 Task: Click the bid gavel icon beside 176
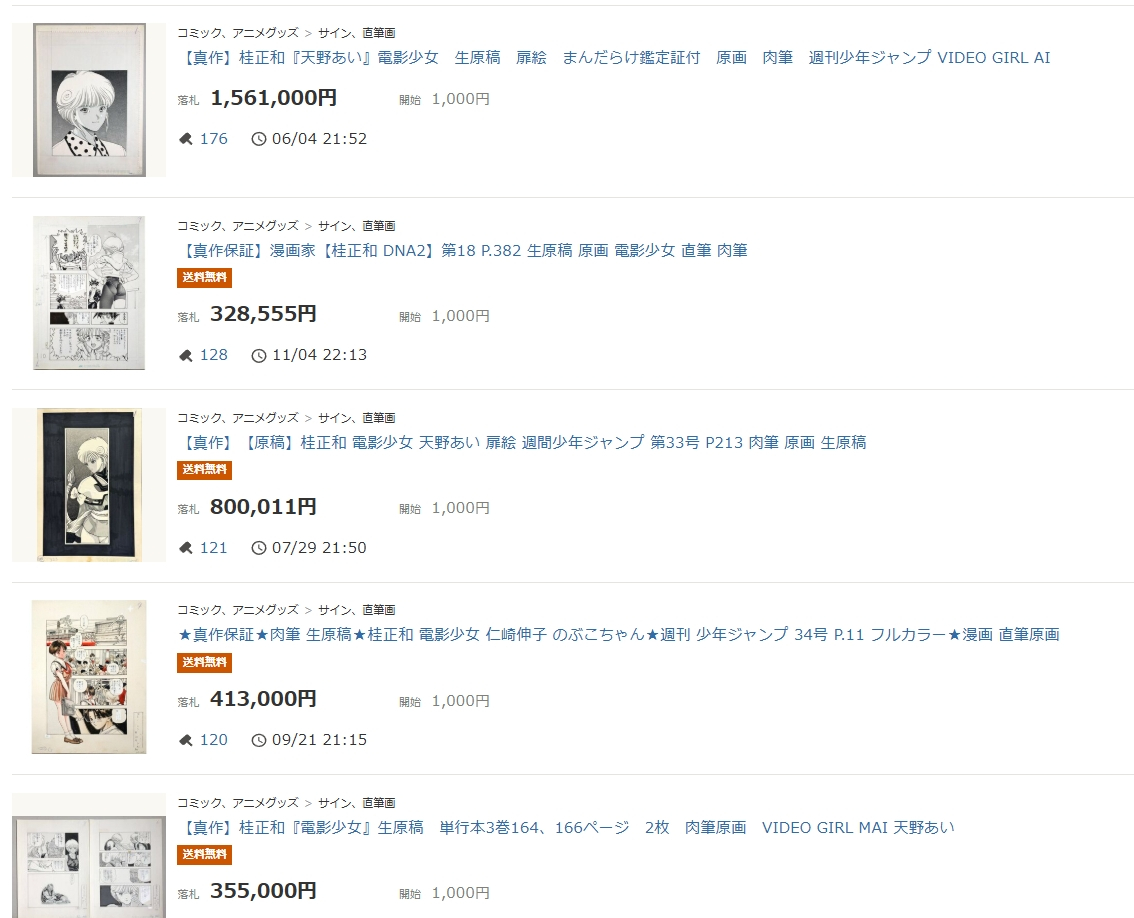(186, 139)
